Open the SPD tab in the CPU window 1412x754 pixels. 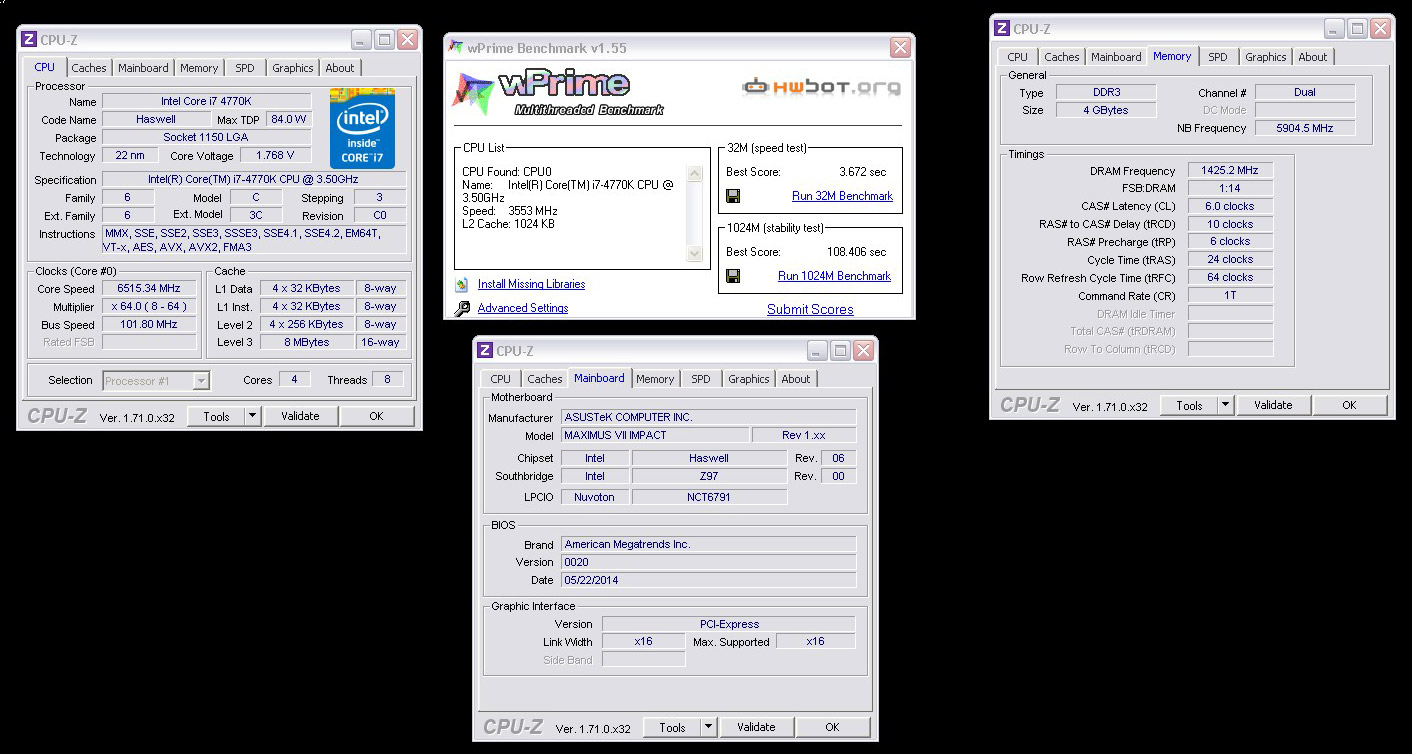pos(245,68)
